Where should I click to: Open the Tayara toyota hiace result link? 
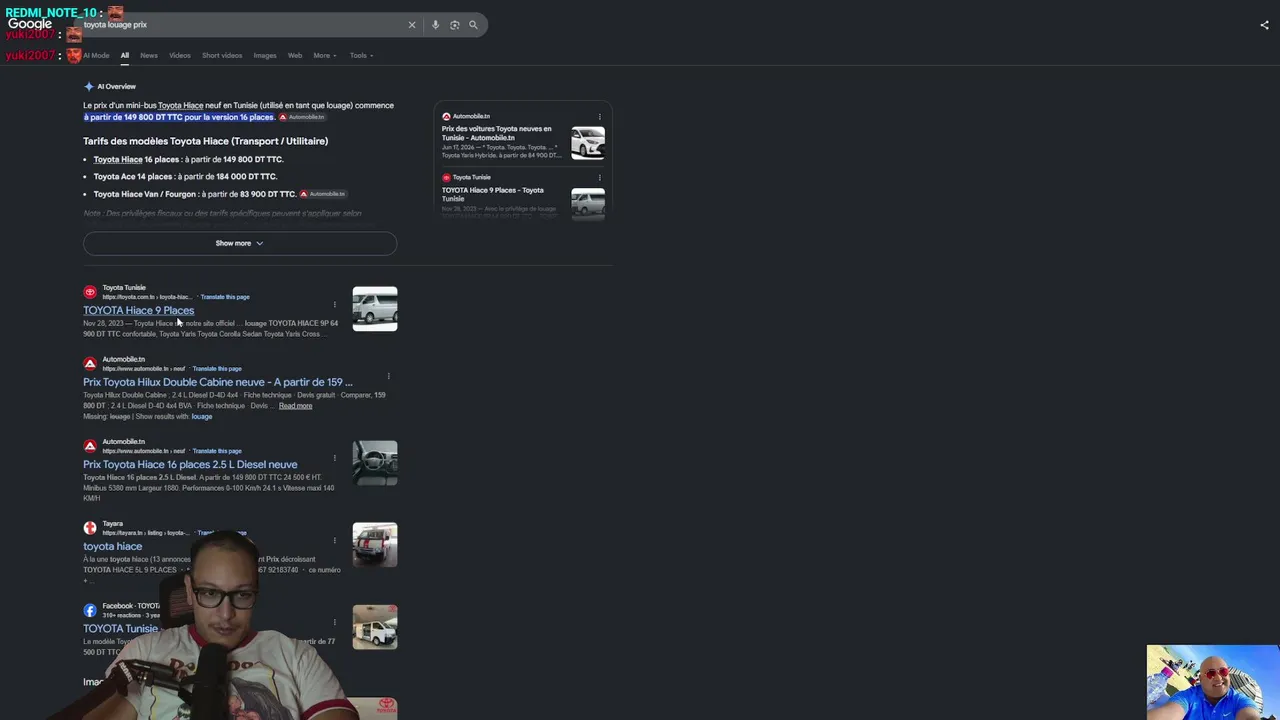(113, 547)
